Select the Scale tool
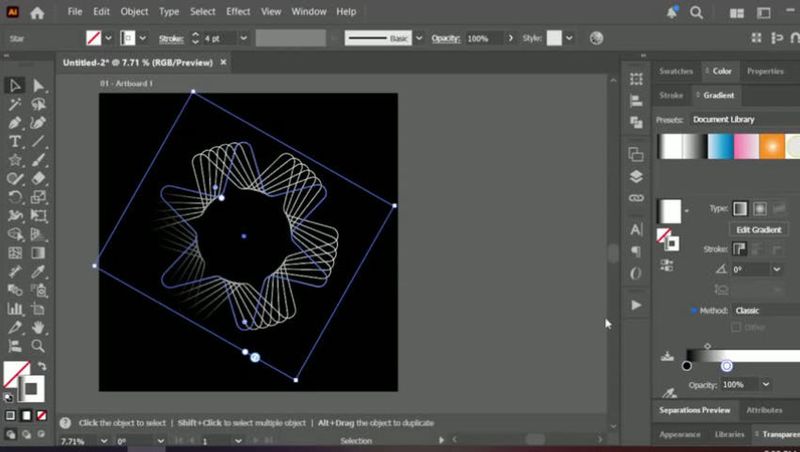 38,197
